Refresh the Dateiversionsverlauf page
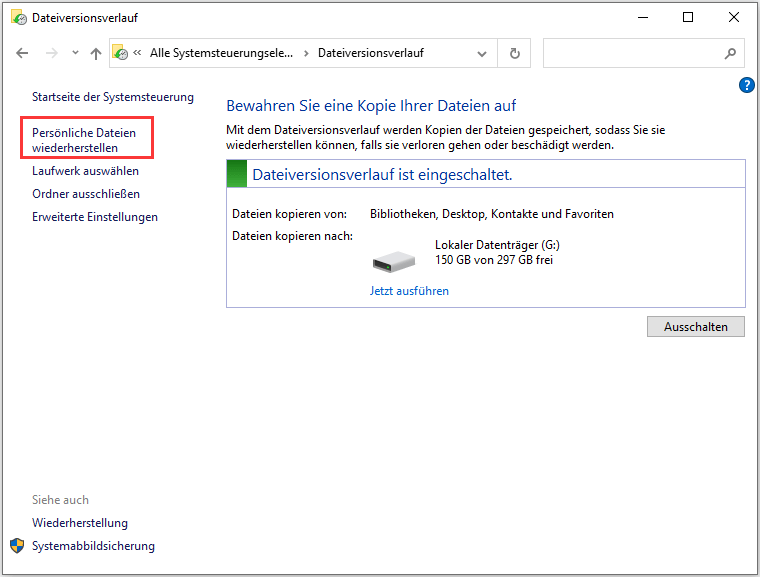The height and width of the screenshot is (577, 760). pos(514,53)
